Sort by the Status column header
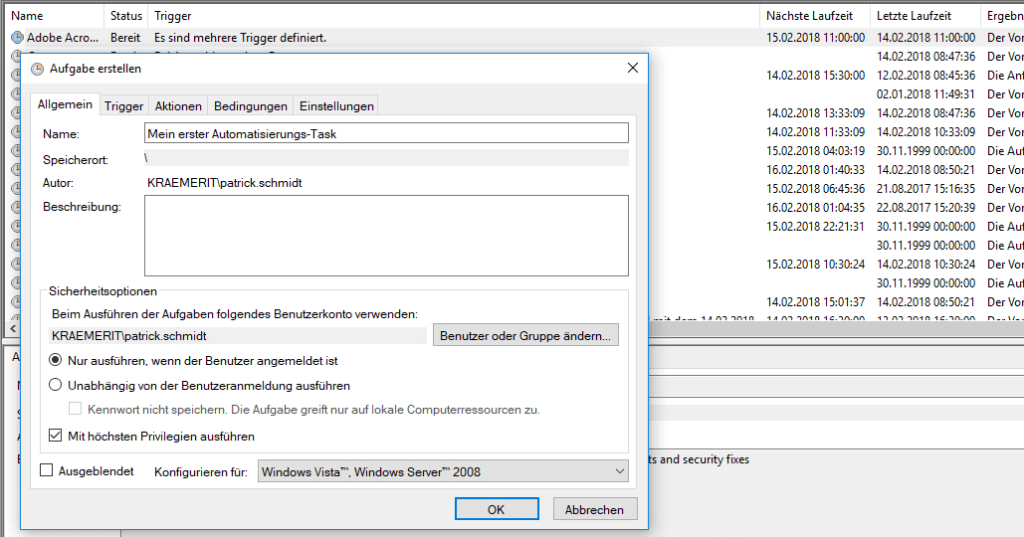 (126, 16)
